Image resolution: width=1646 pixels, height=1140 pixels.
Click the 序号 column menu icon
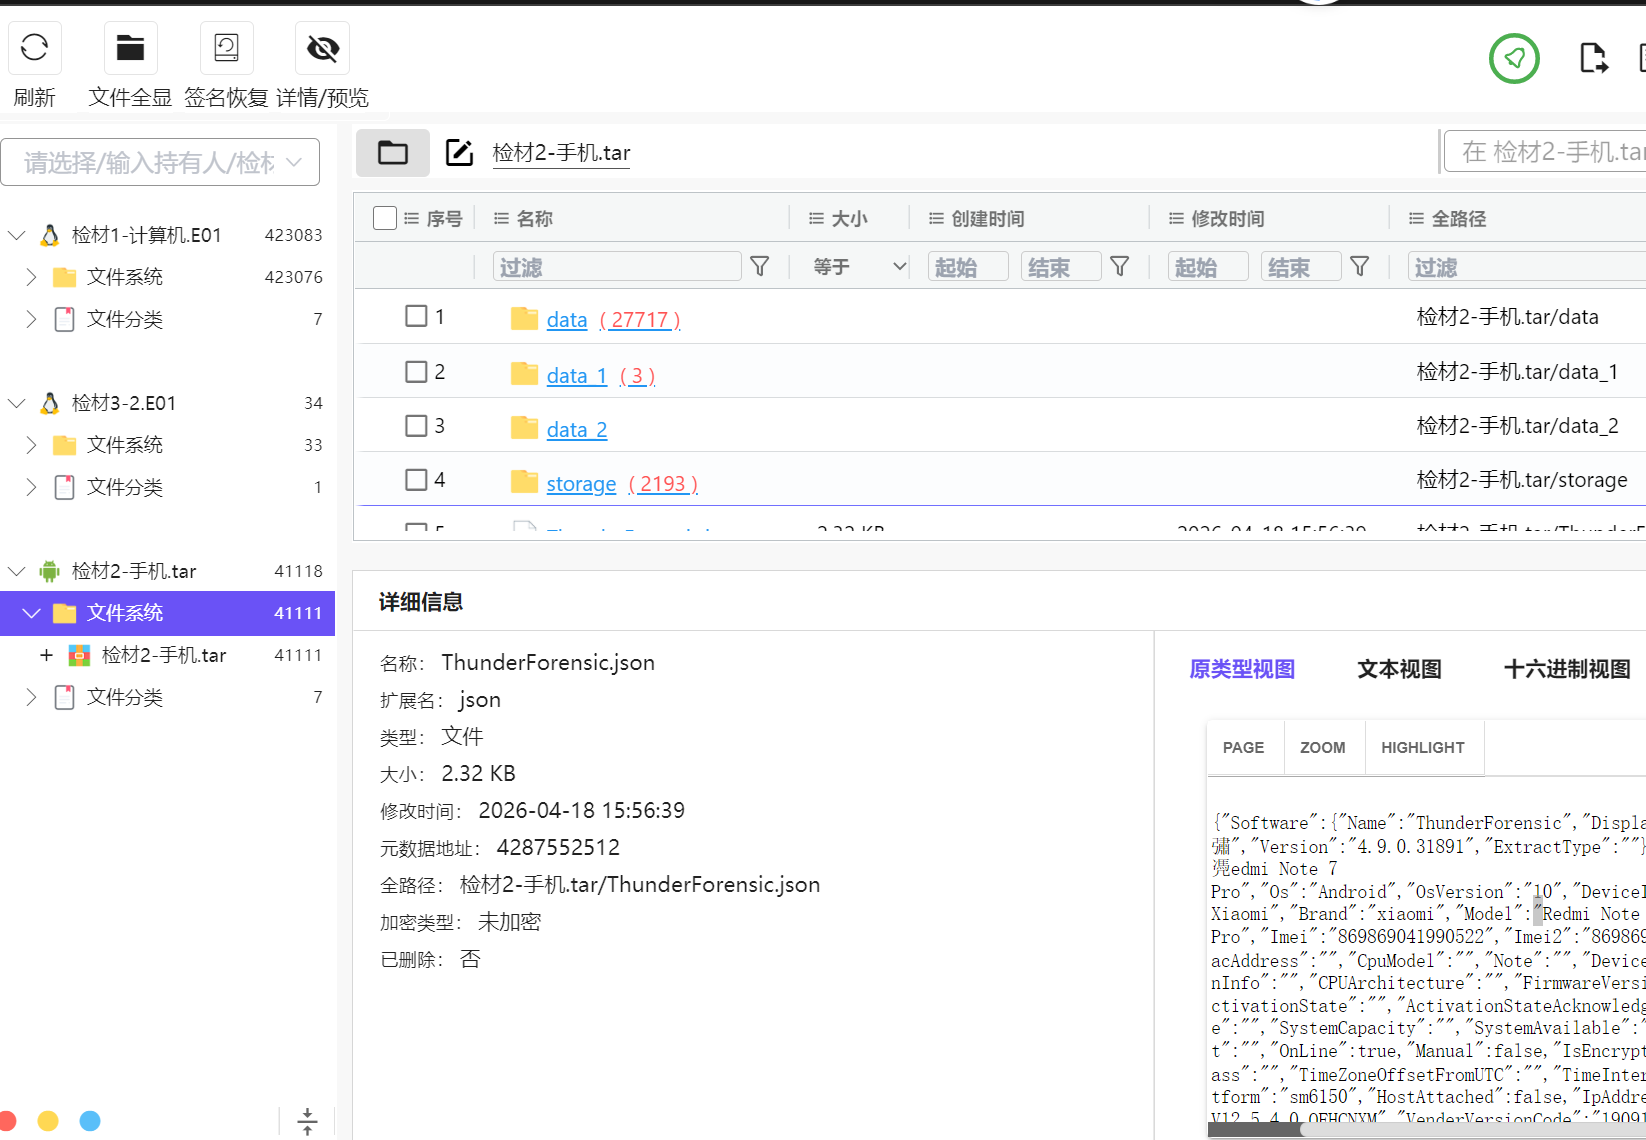(x=411, y=218)
